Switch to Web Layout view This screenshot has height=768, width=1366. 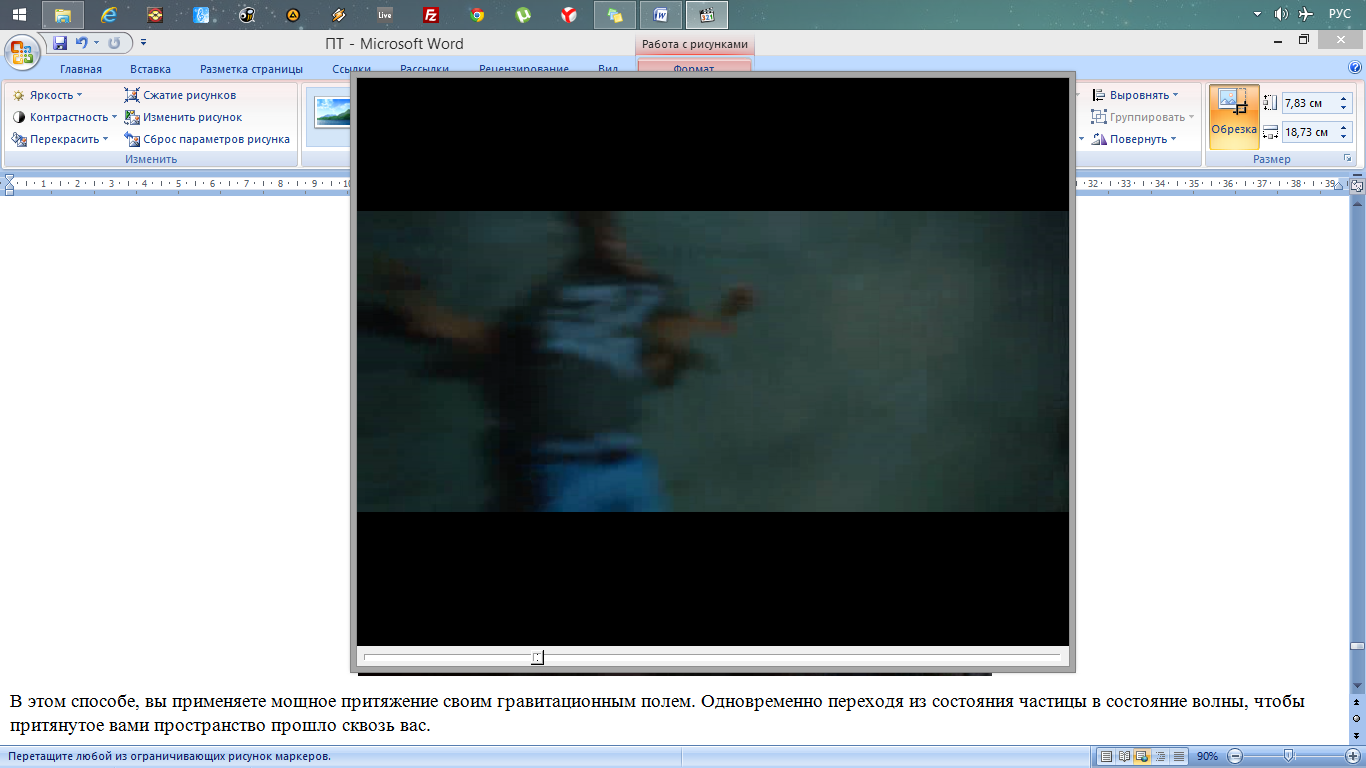click(x=1142, y=756)
